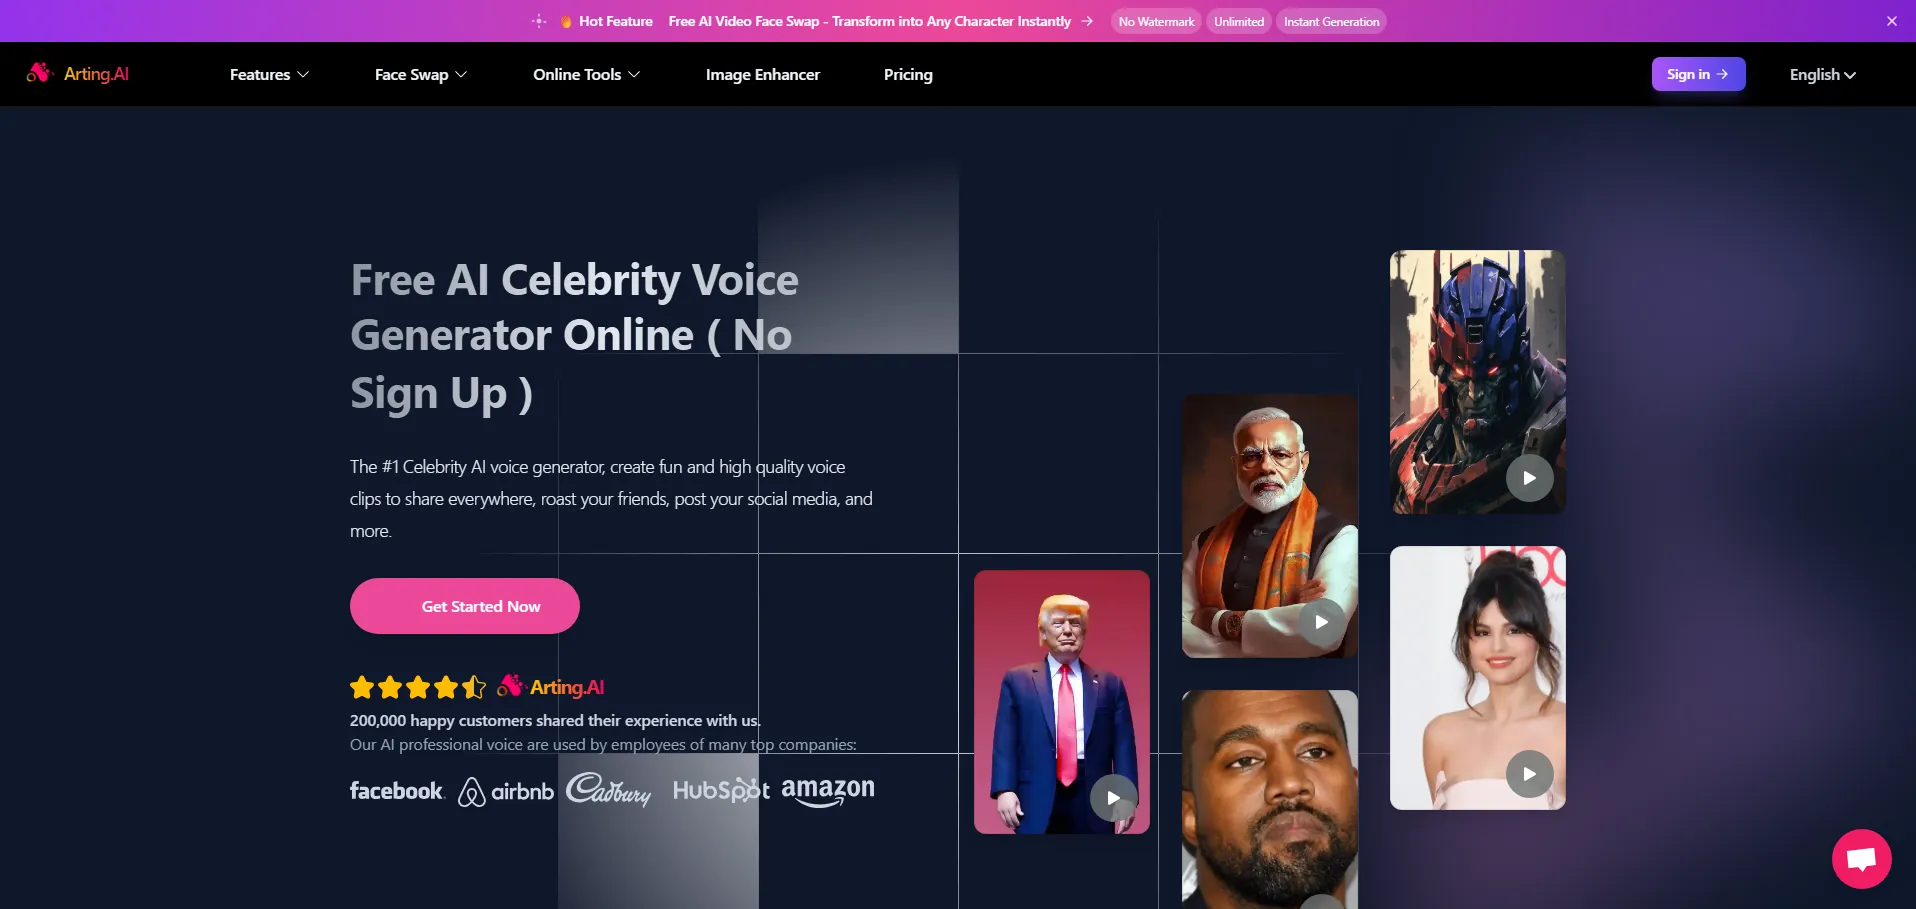Open the live chat bubble icon
This screenshot has width=1916, height=909.
click(x=1861, y=859)
